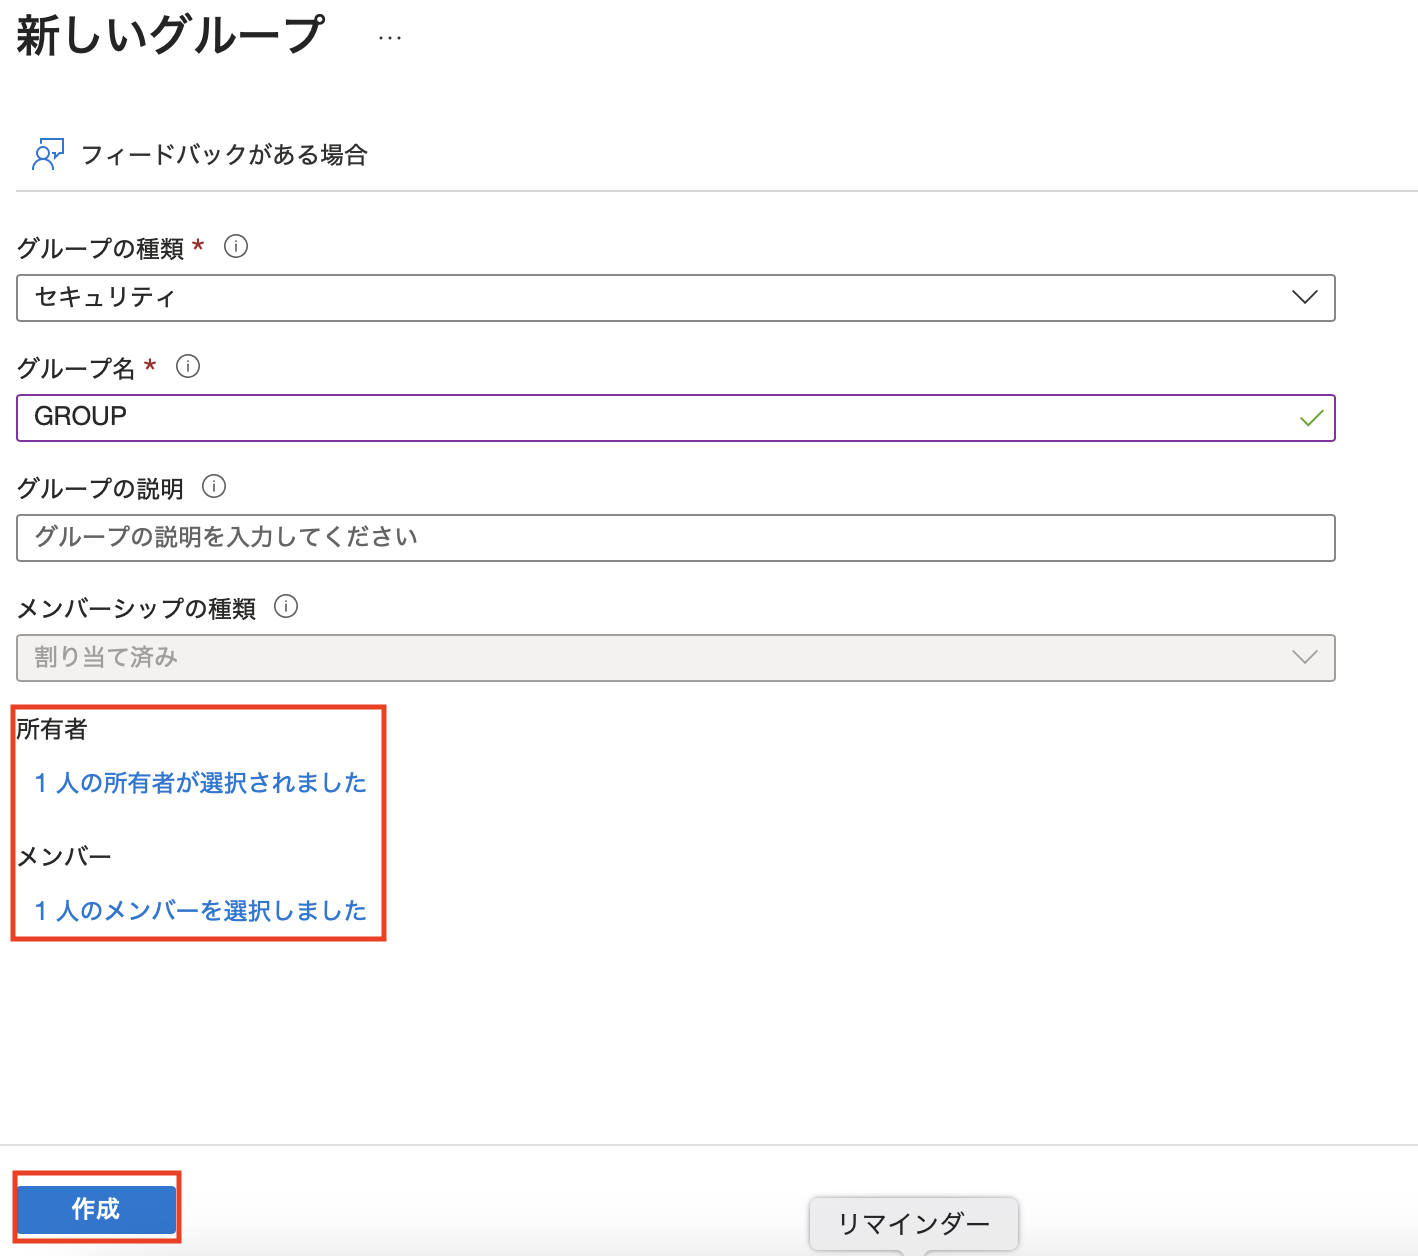Click the info icon beside グループの説明
This screenshot has height=1256, width=1418.
[213, 487]
